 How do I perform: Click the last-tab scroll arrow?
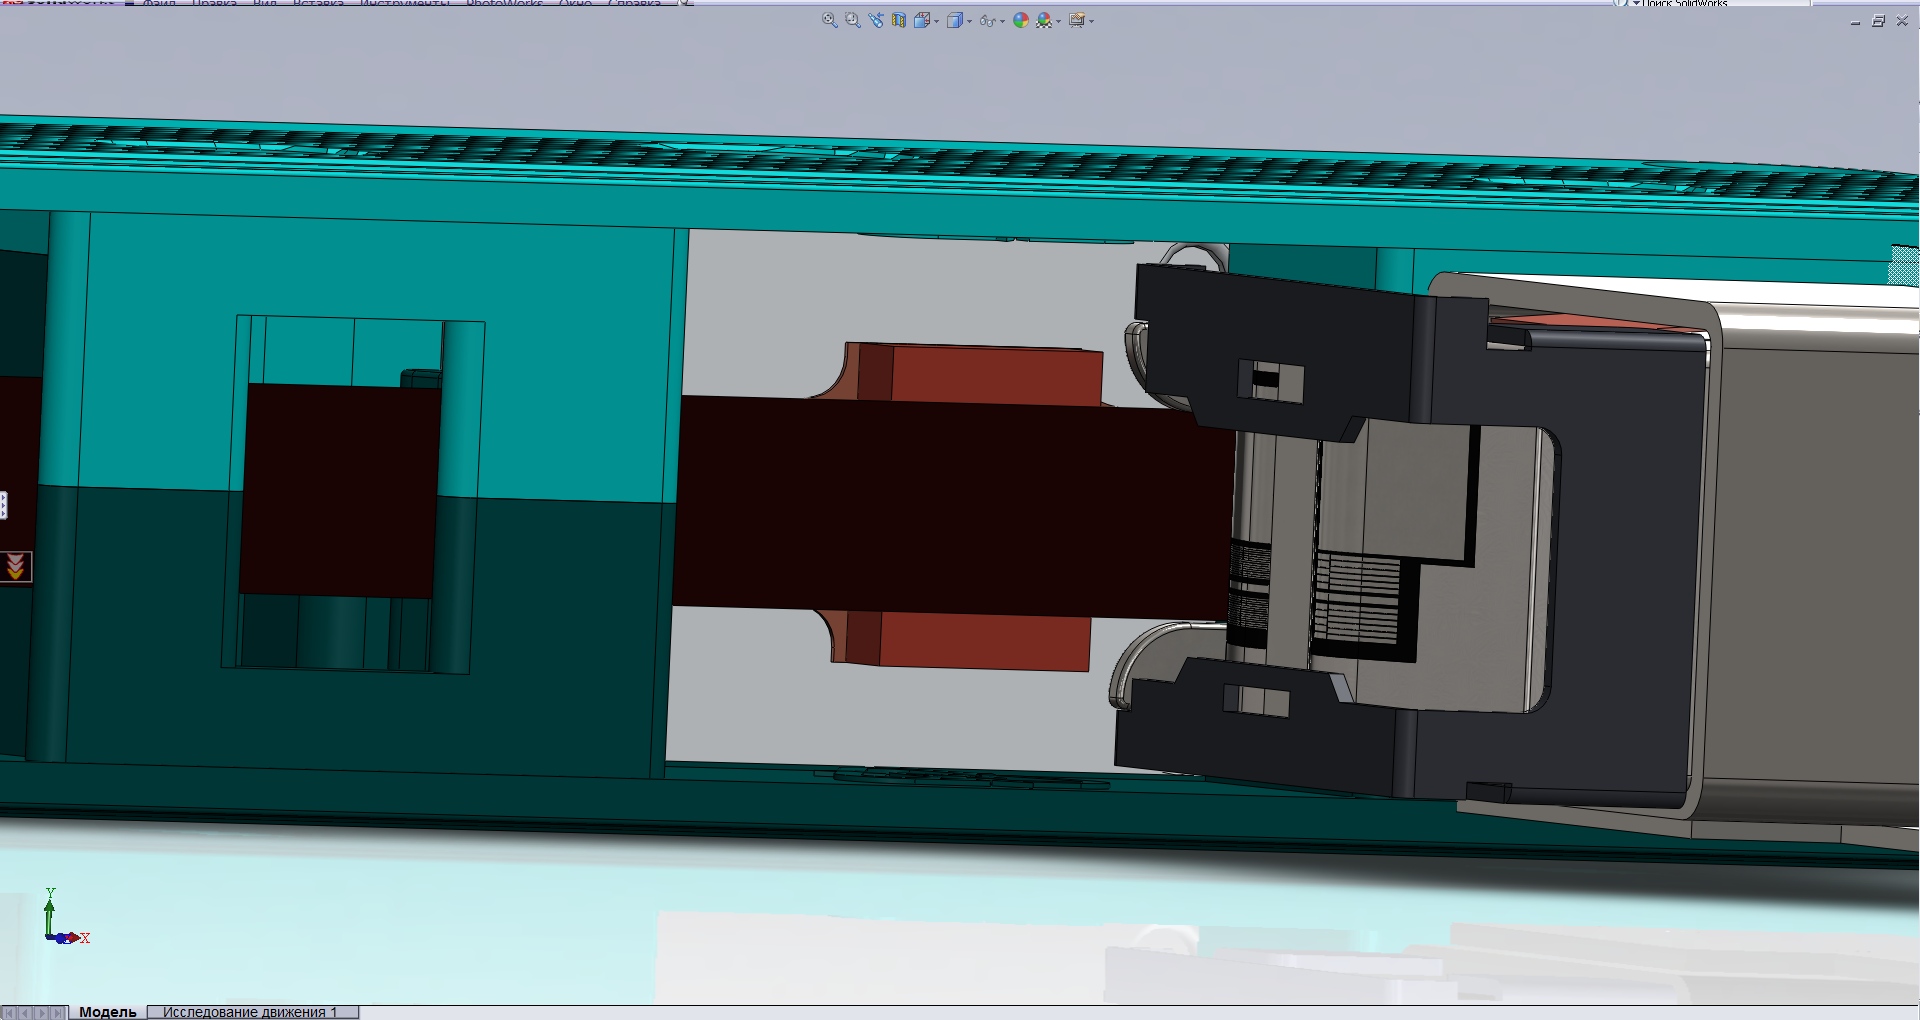[x=59, y=1013]
